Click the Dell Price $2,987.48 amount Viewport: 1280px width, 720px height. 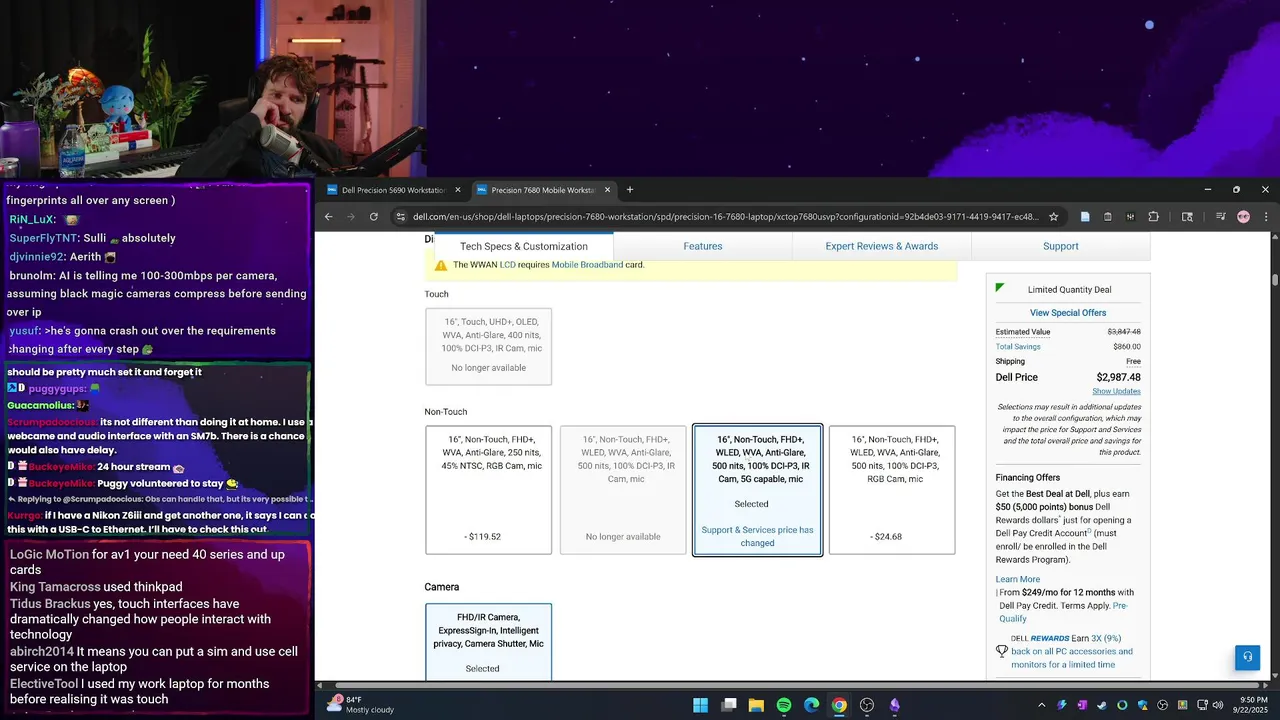[1118, 377]
